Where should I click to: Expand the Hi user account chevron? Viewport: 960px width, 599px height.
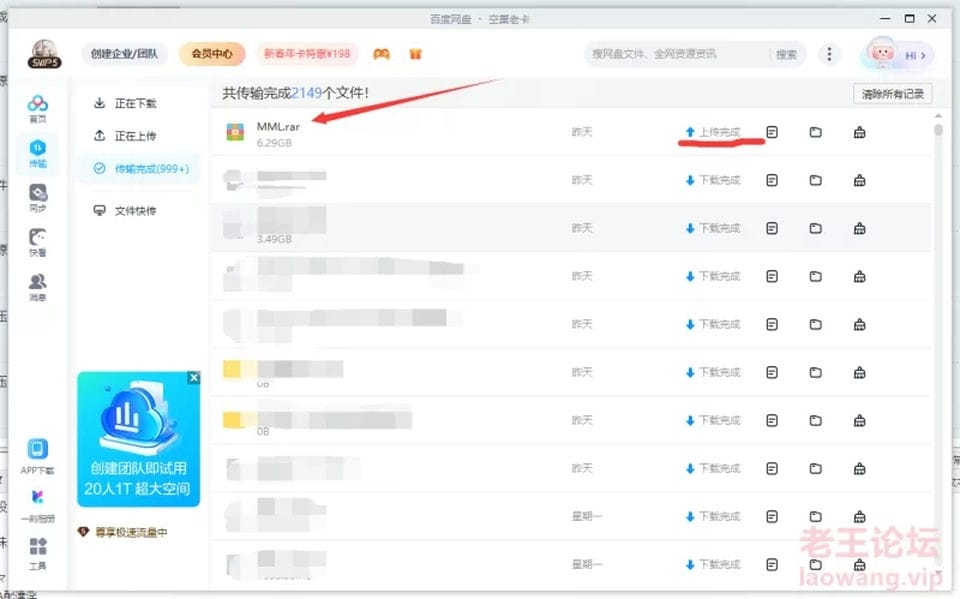[923, 55]
